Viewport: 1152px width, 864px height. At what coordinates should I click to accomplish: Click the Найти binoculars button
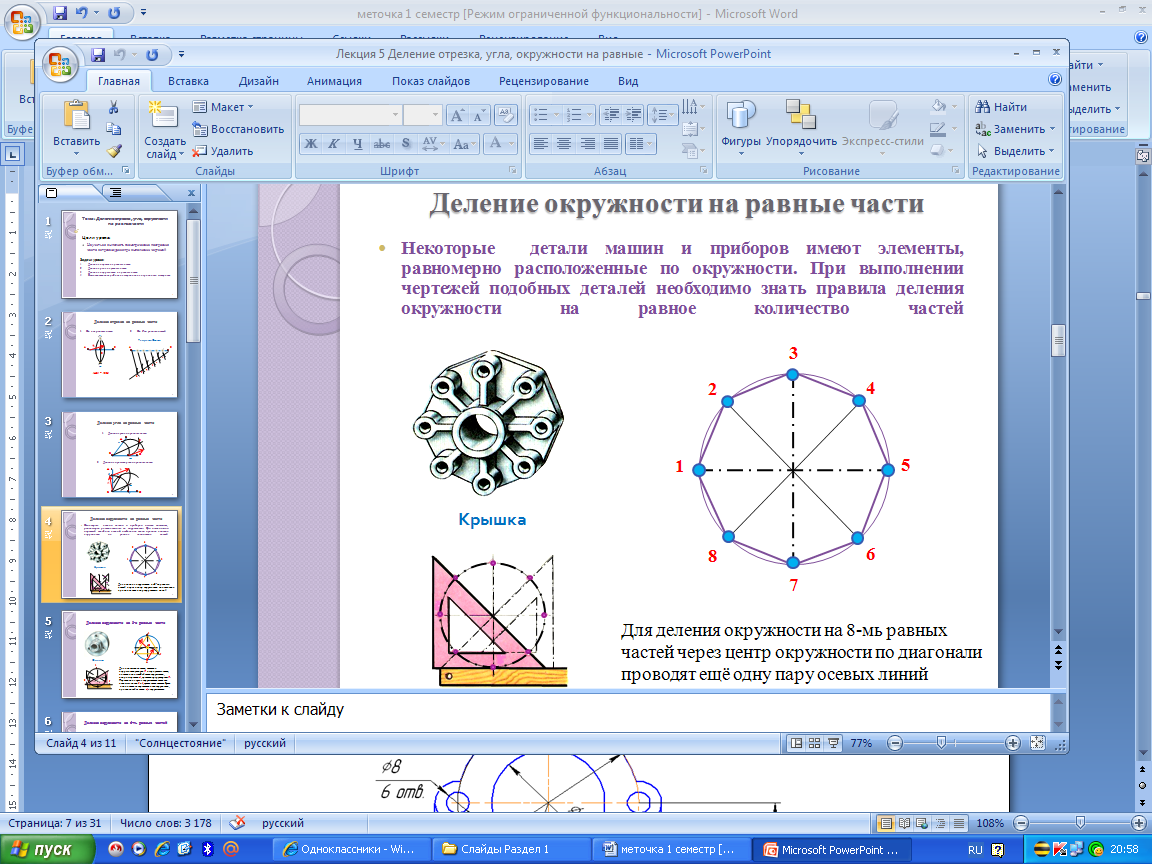click(1001, 107)
